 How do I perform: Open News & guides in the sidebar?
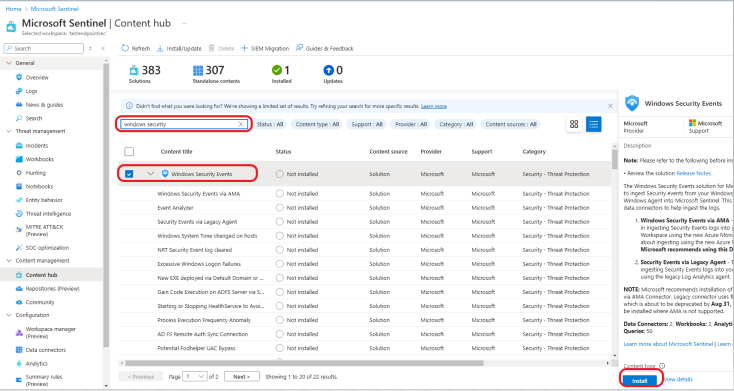tap(44, 104)
